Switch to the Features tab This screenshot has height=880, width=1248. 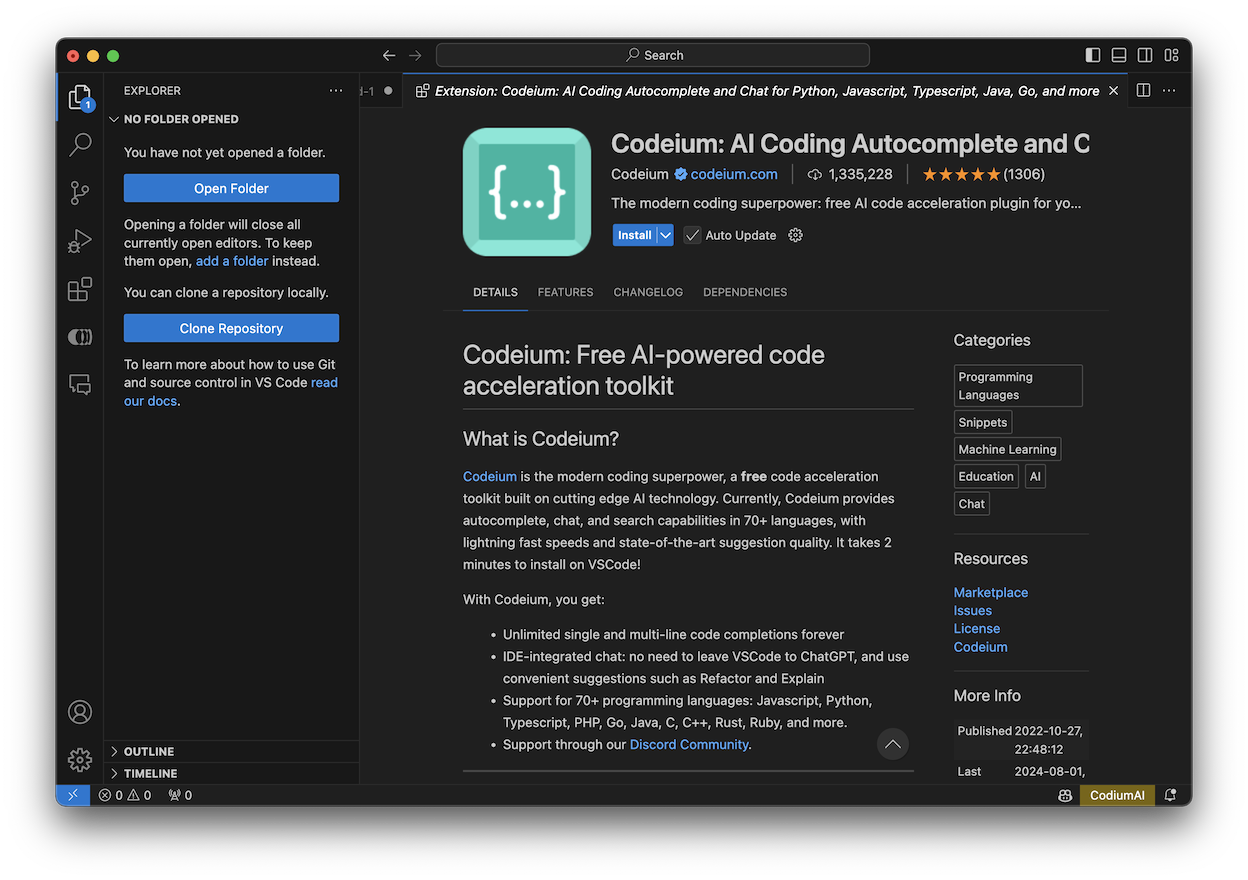click(565, 292)
